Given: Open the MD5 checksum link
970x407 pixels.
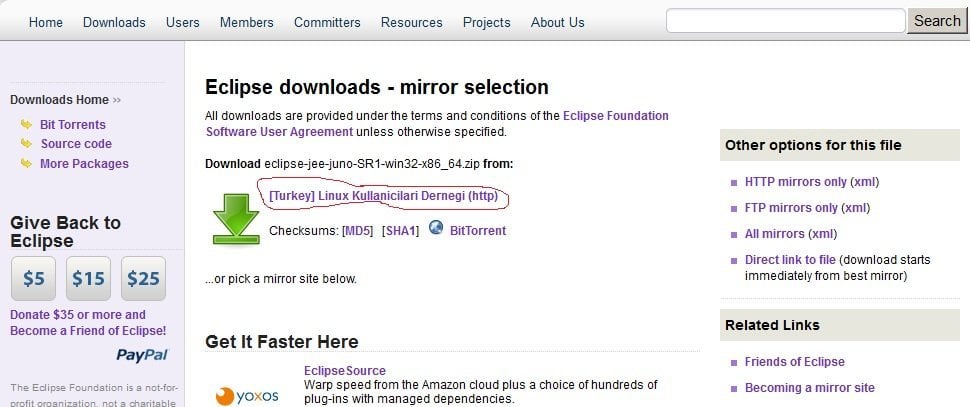Looking at the screenshot, I should (357, 231).
